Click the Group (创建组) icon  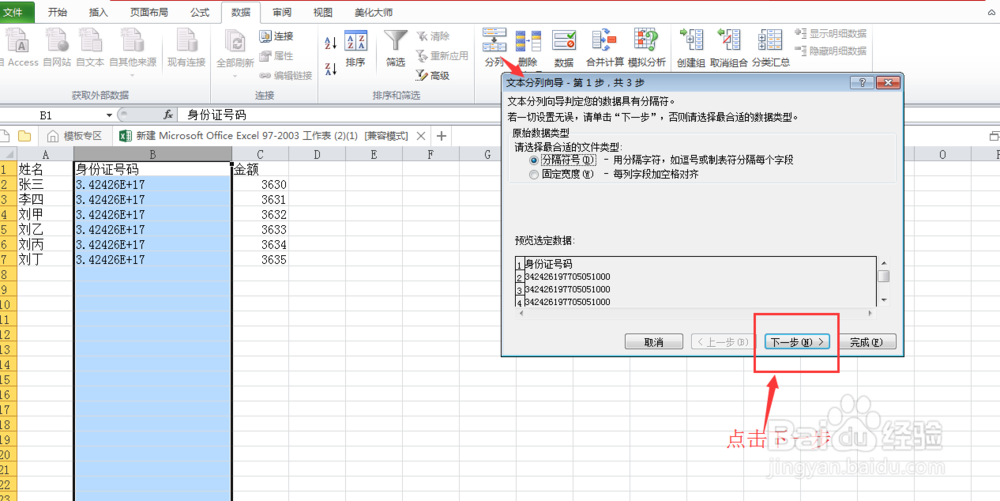coord(691,48)
